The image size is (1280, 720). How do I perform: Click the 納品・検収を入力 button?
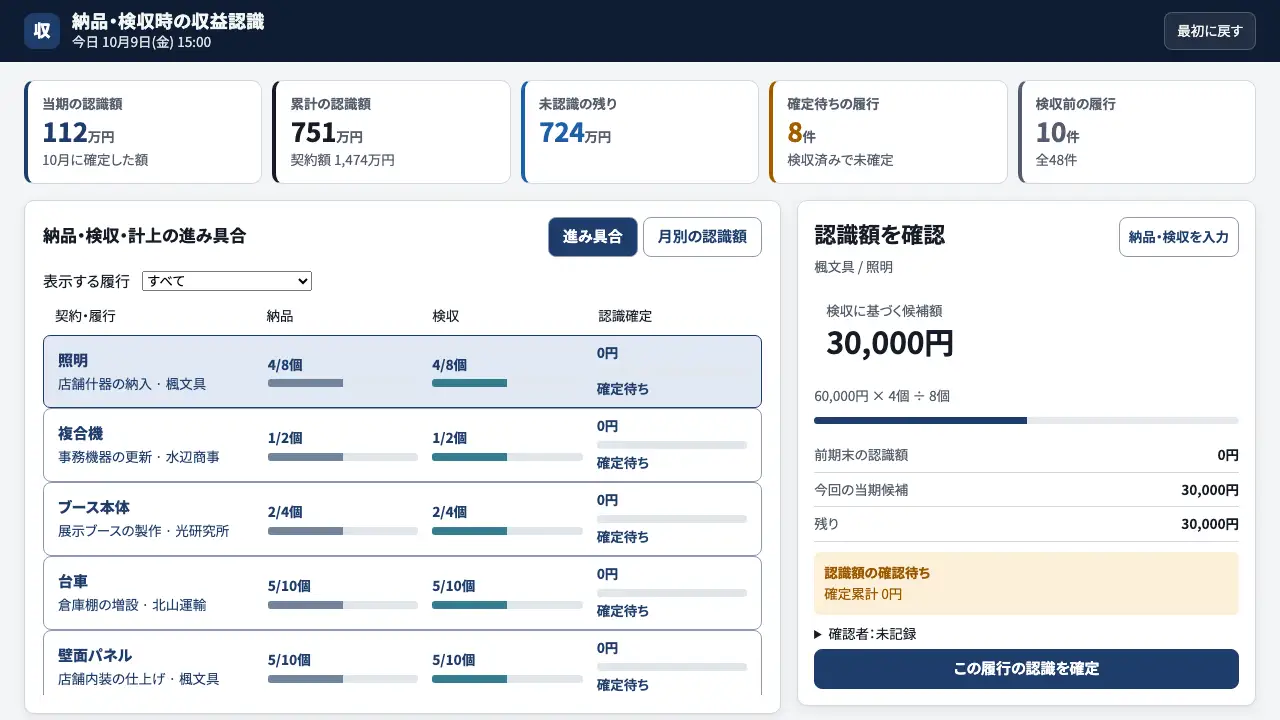1178,237
